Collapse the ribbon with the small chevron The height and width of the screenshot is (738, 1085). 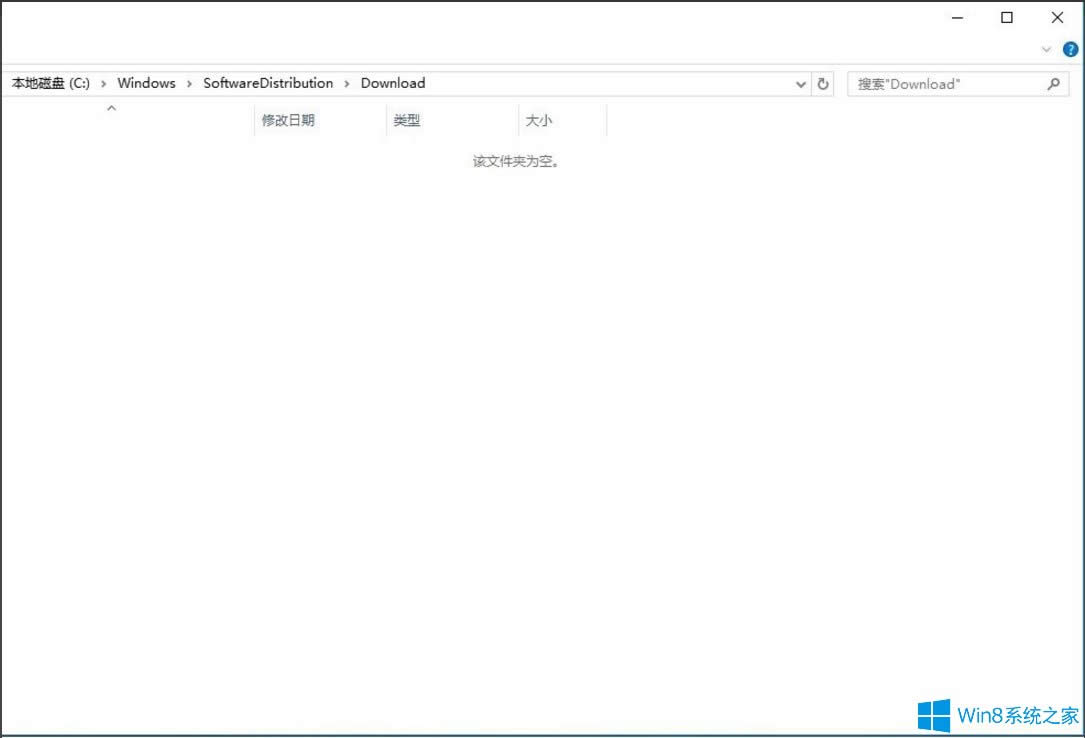(1046, 49)
